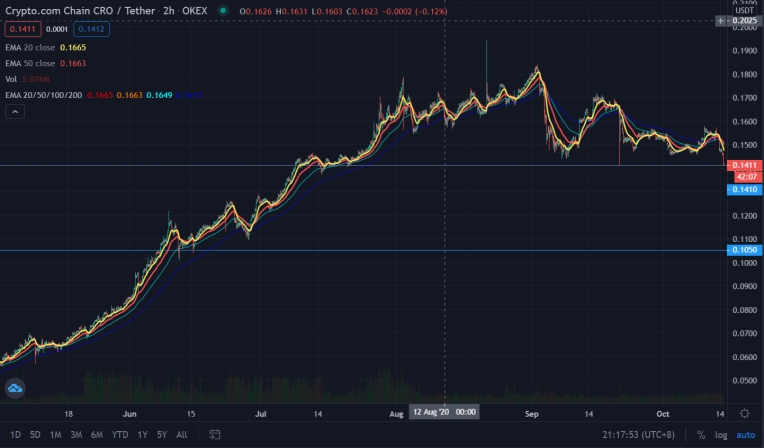The width and height of the screenshot is (764, 448).
Task: Click the red sell price 0.1411 button
Action: click(23, 29)
